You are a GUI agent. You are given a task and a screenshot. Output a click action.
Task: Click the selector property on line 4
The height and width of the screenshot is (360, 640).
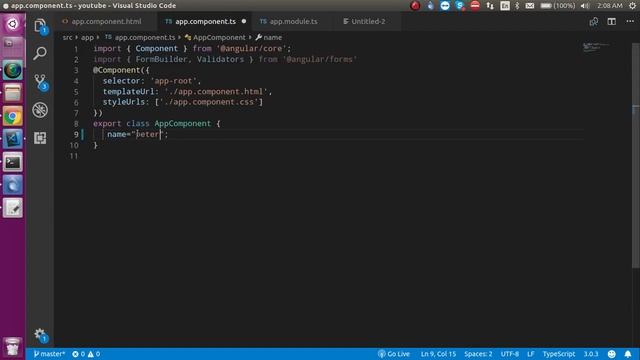click(121, 81)
